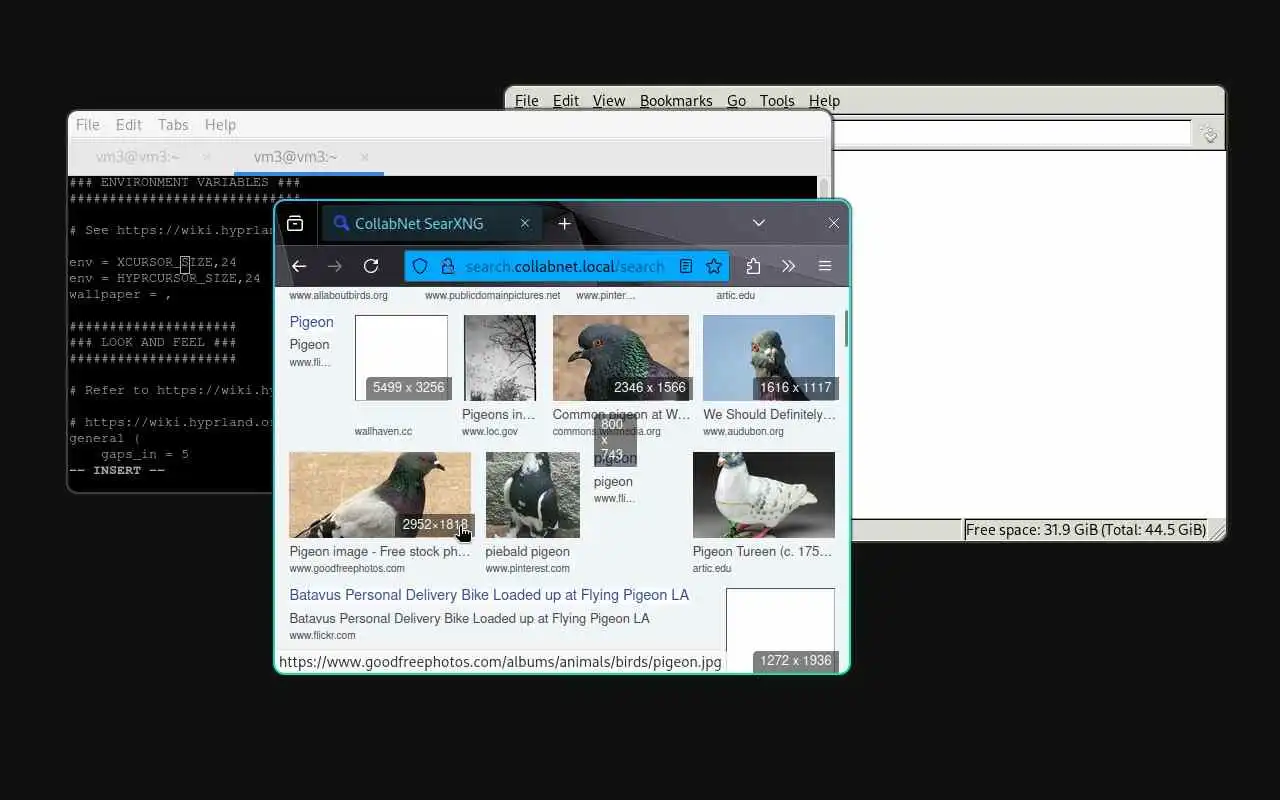This screenshot has width=1280, height=800.
Task: Open the list all tabs chevron
Action: point(759,224)
